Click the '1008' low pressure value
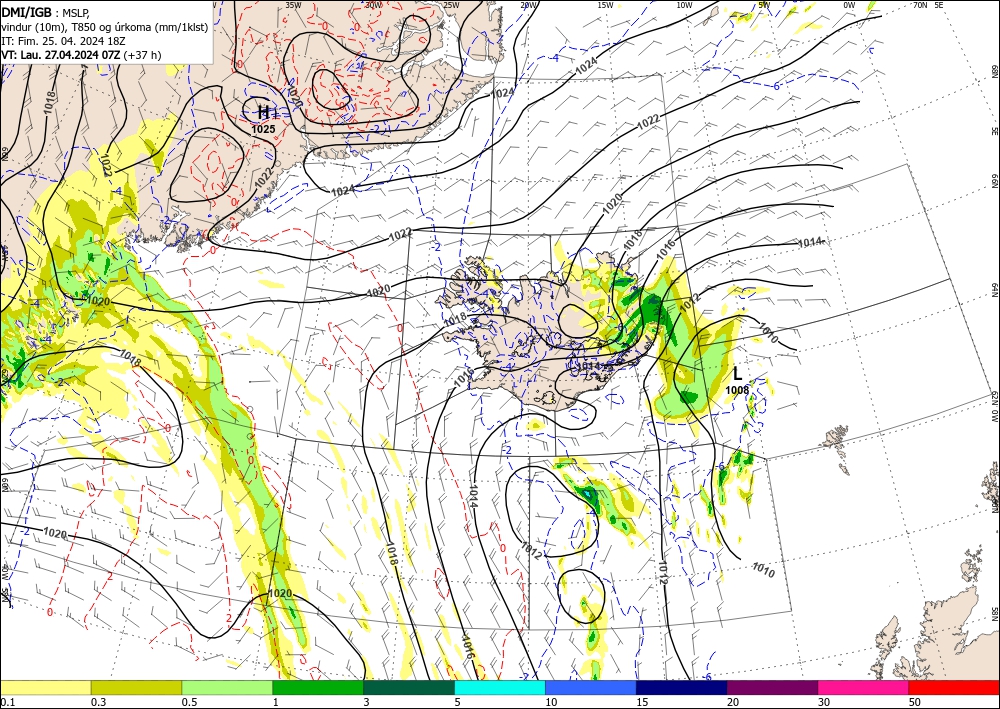1000x709 pixels. tap(737, 390)
